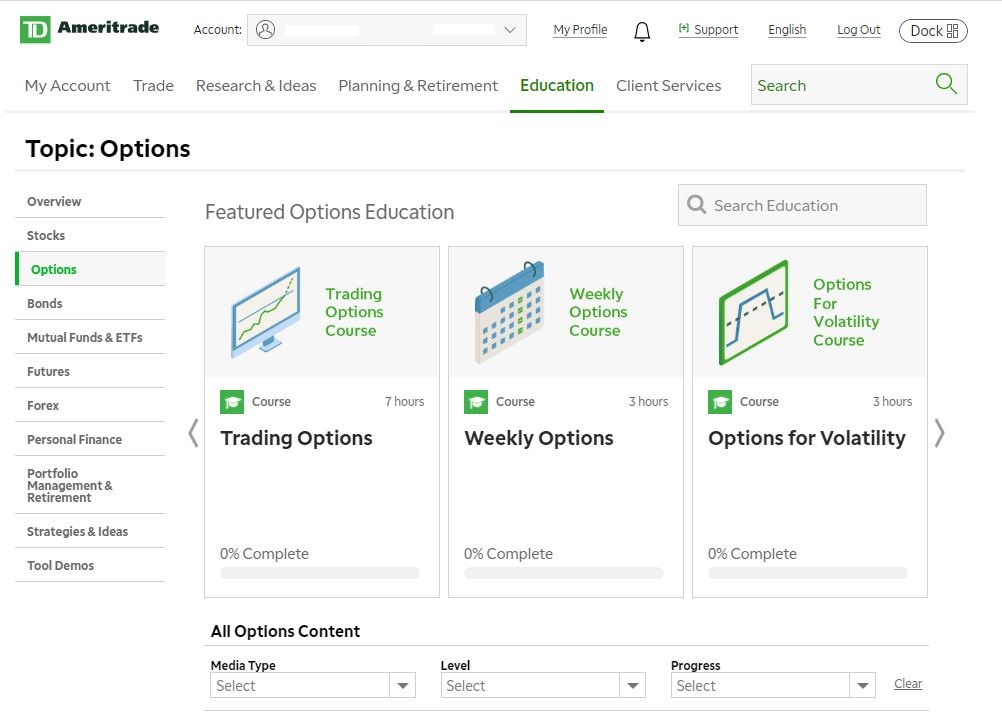
Task: Click the green search magnifier icon
Action: point(946,84)
